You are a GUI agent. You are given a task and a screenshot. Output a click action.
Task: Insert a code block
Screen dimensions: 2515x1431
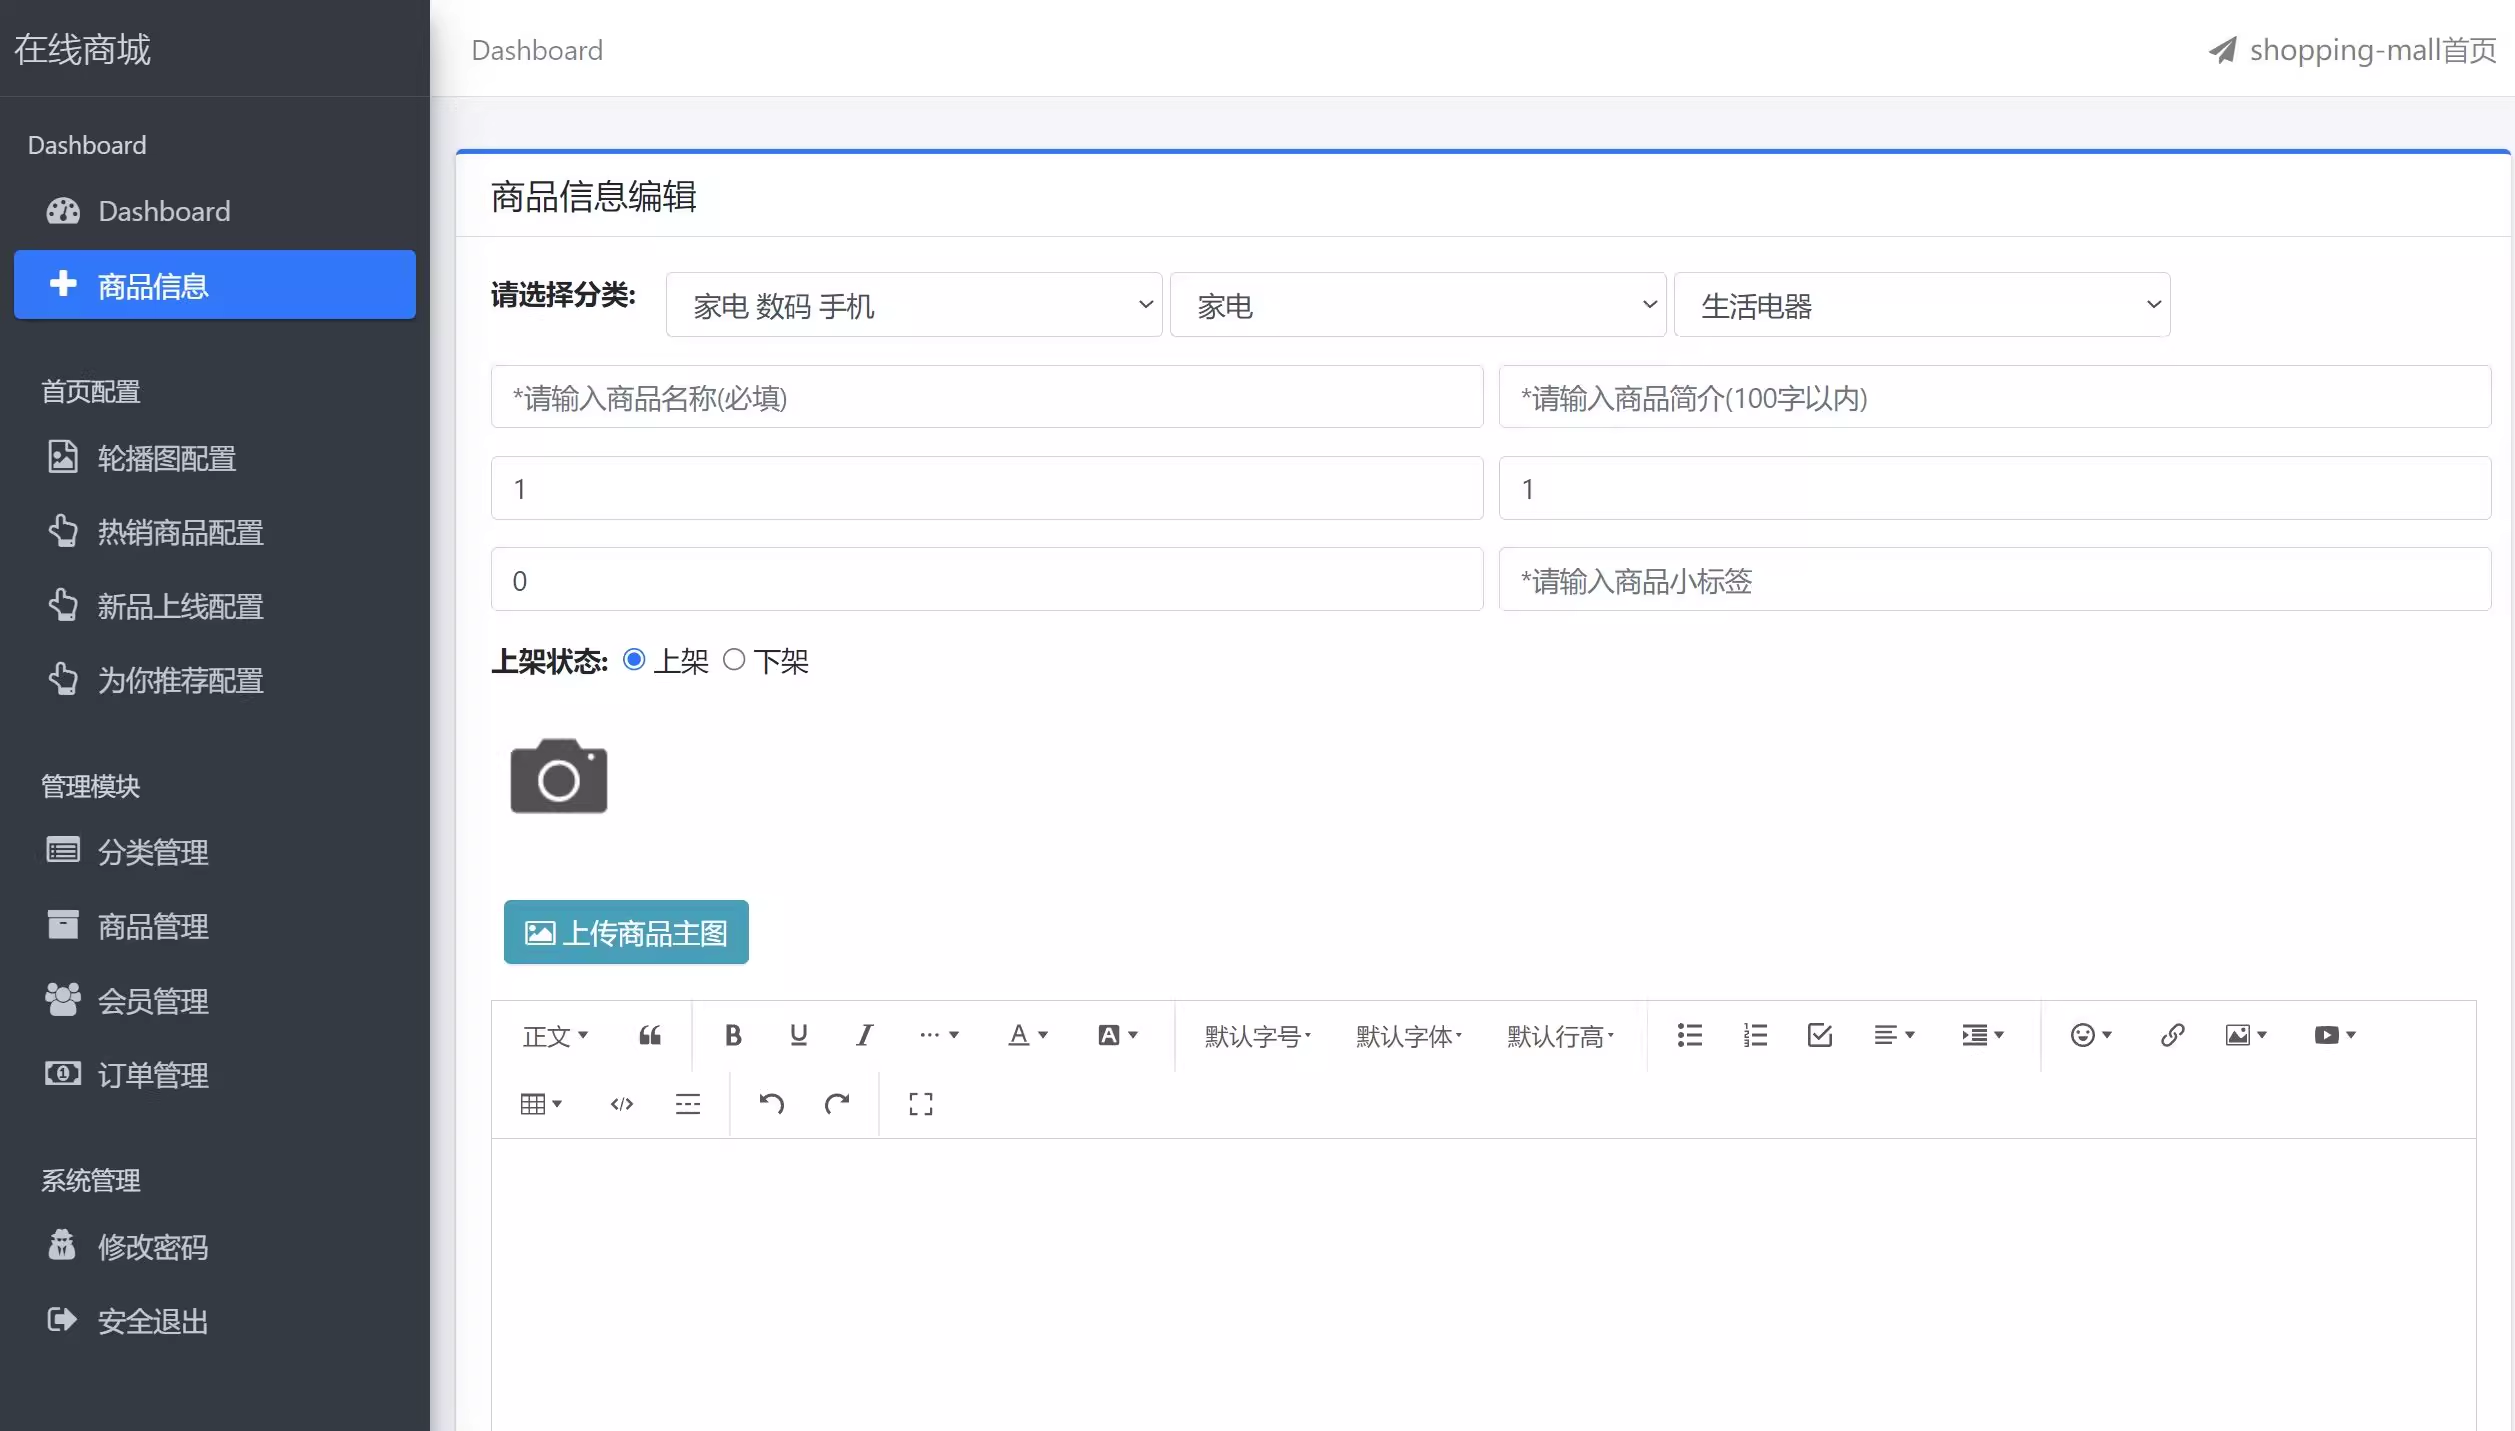click(622, 1104)
